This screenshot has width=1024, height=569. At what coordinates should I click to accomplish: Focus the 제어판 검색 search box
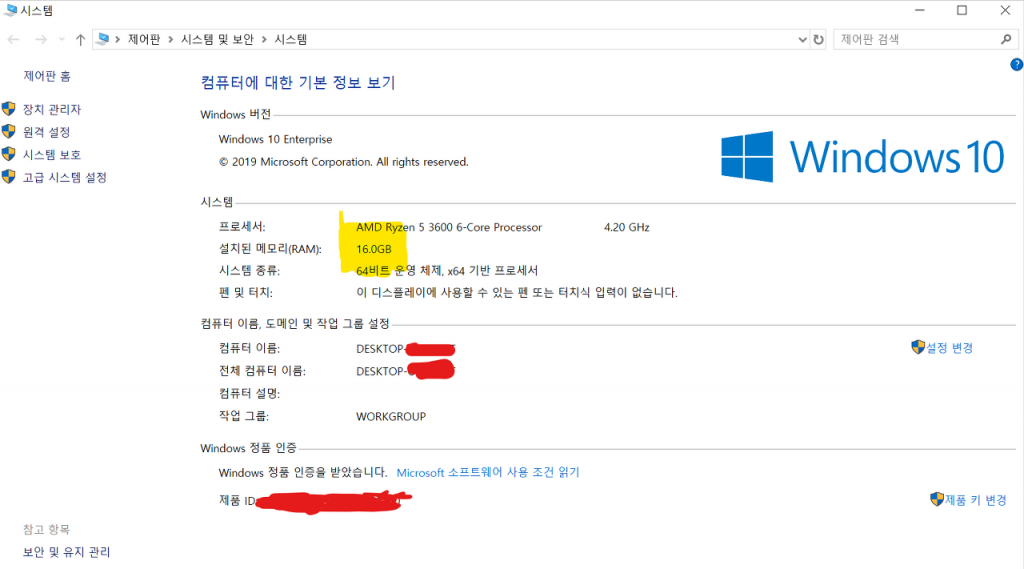tap(925, 39)
